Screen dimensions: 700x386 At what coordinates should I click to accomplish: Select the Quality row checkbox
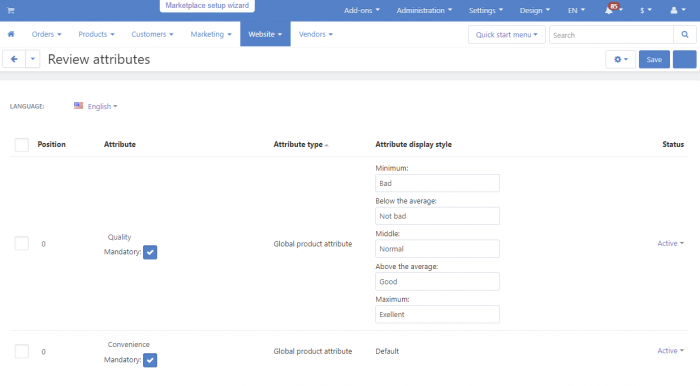21,244
